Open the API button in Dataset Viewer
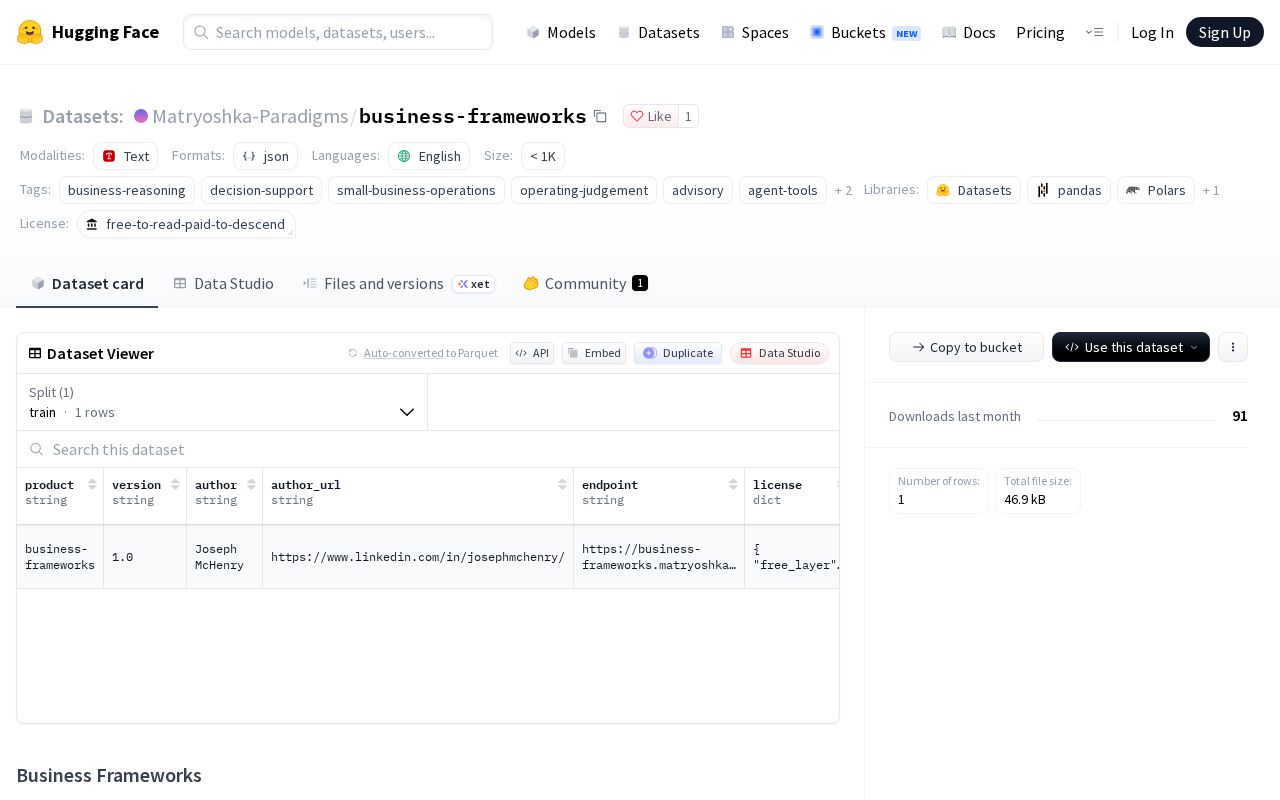This screenshot has height=800, width=1280. 532,353
